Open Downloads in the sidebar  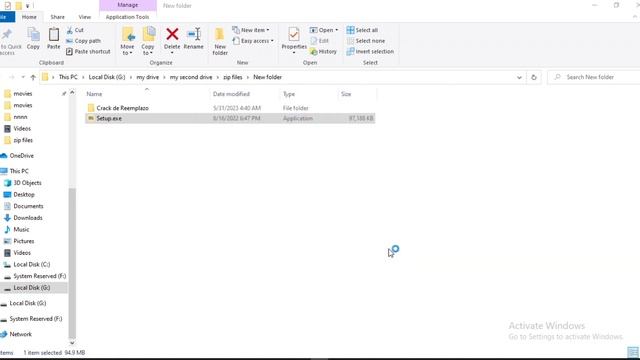pyautogui.click(x=28, y=218)
